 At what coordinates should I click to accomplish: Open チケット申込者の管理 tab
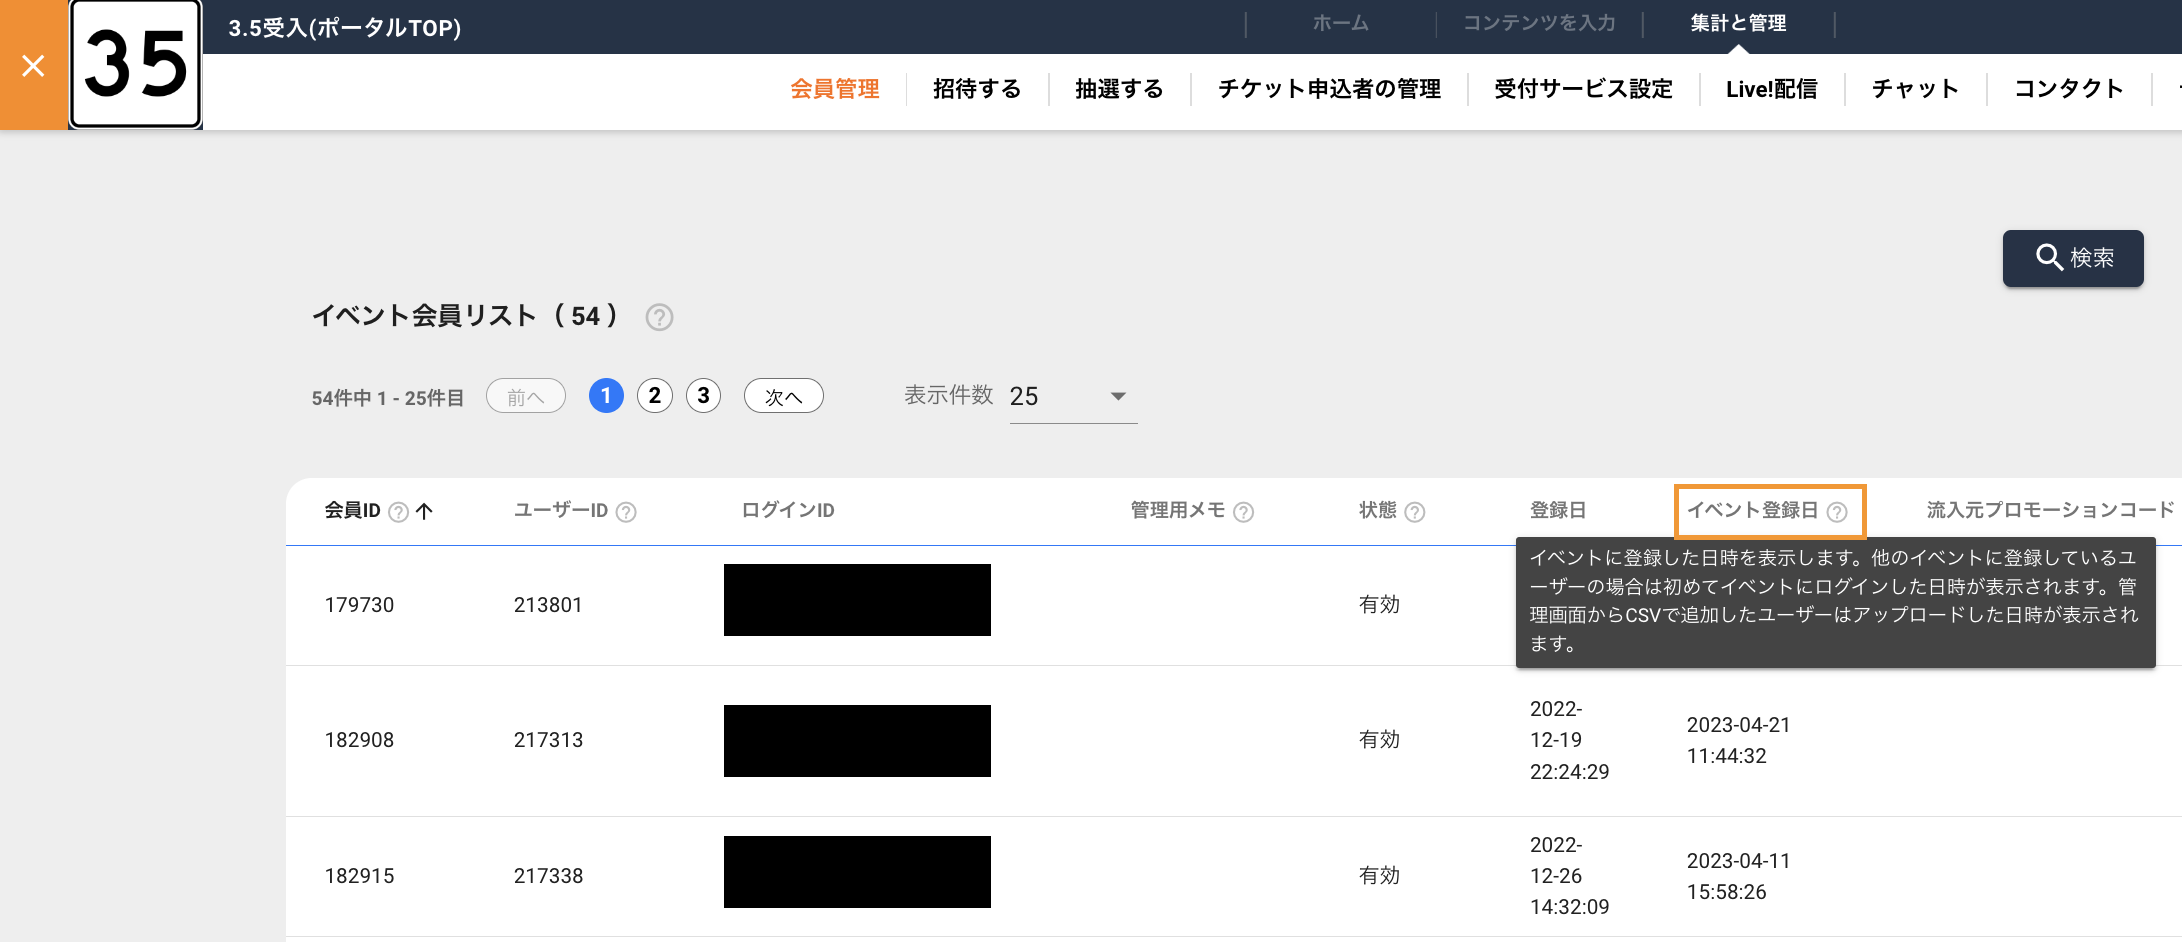pos(1329,89)
